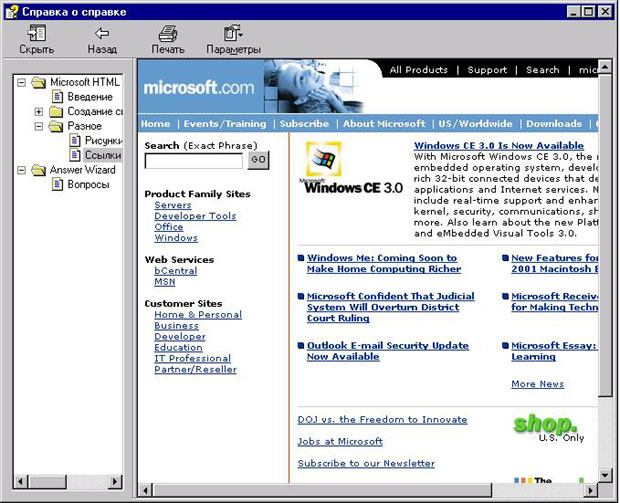620x503 pixels.
Task: Click Search in the black header
Action: point(542,70)
